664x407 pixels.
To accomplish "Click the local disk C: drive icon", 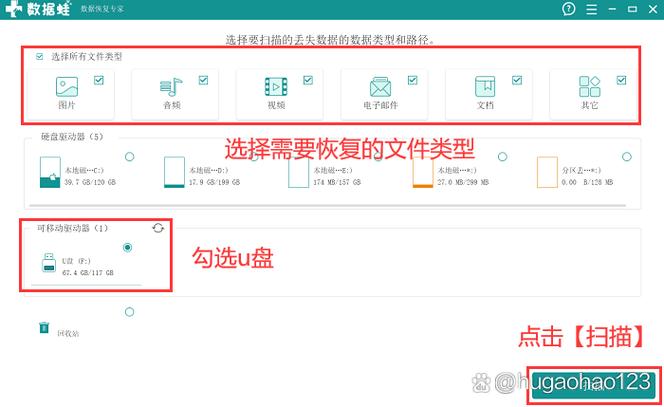I will pyautogui.click(x=50, y=172).
